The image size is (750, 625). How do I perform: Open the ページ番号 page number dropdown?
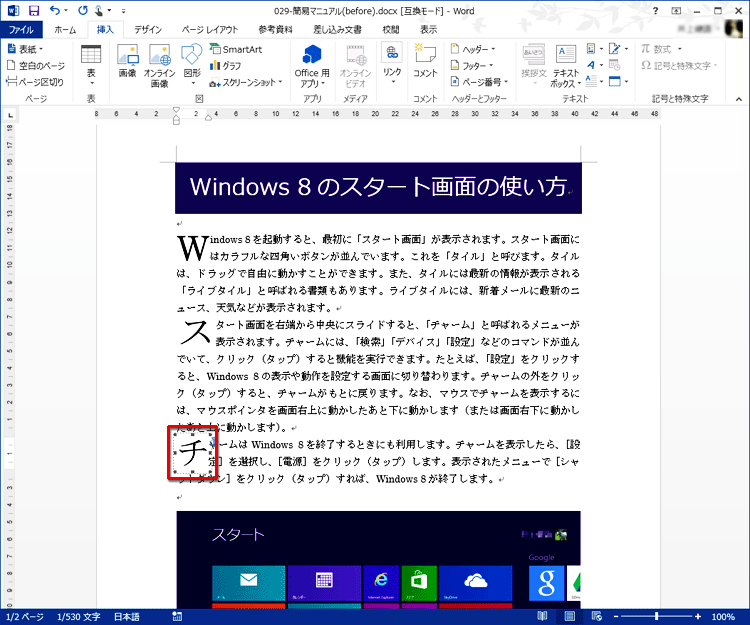tap(479, 82)
